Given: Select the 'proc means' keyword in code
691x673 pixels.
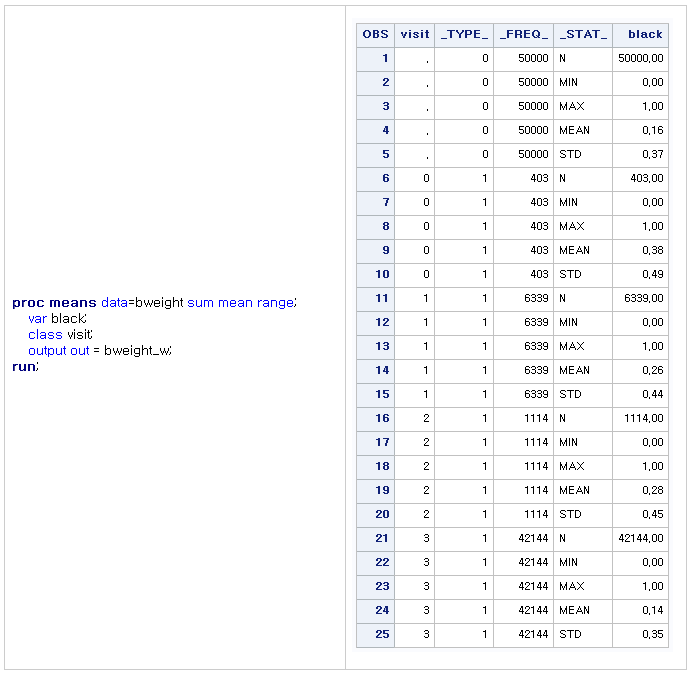Looking at the screenshot, I should 54,303.
